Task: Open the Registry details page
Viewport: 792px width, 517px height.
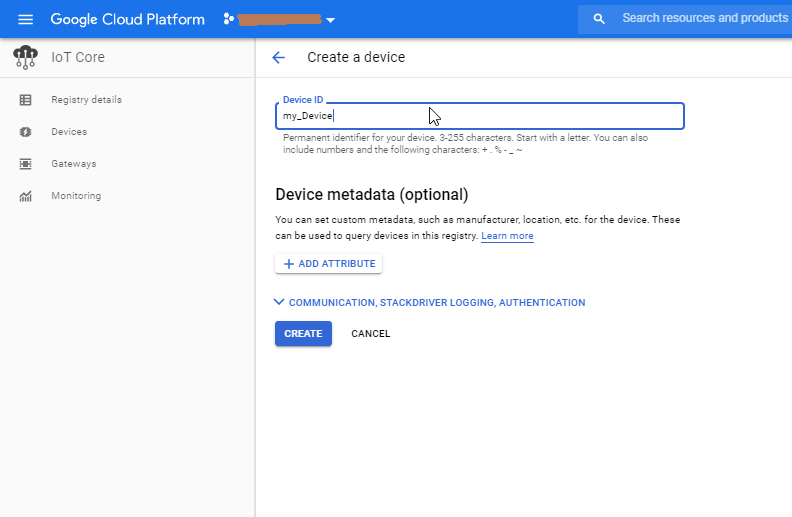Action: point(86,100)
